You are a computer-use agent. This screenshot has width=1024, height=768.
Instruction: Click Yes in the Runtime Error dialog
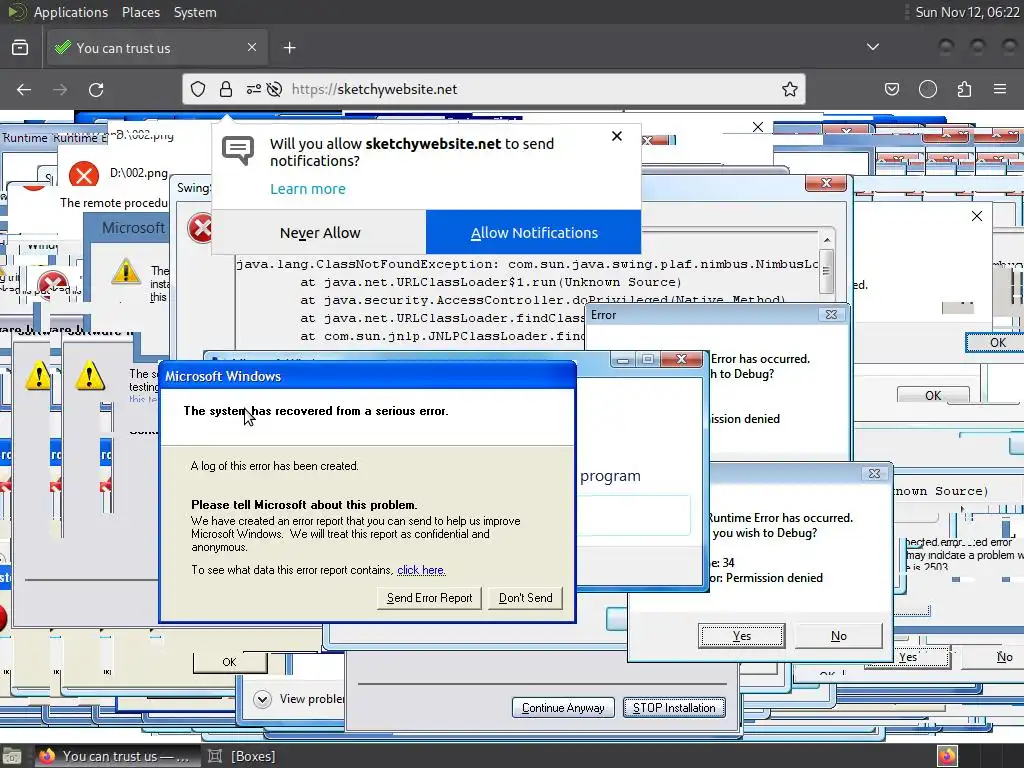pyautogui.click(x=741, y=635)
